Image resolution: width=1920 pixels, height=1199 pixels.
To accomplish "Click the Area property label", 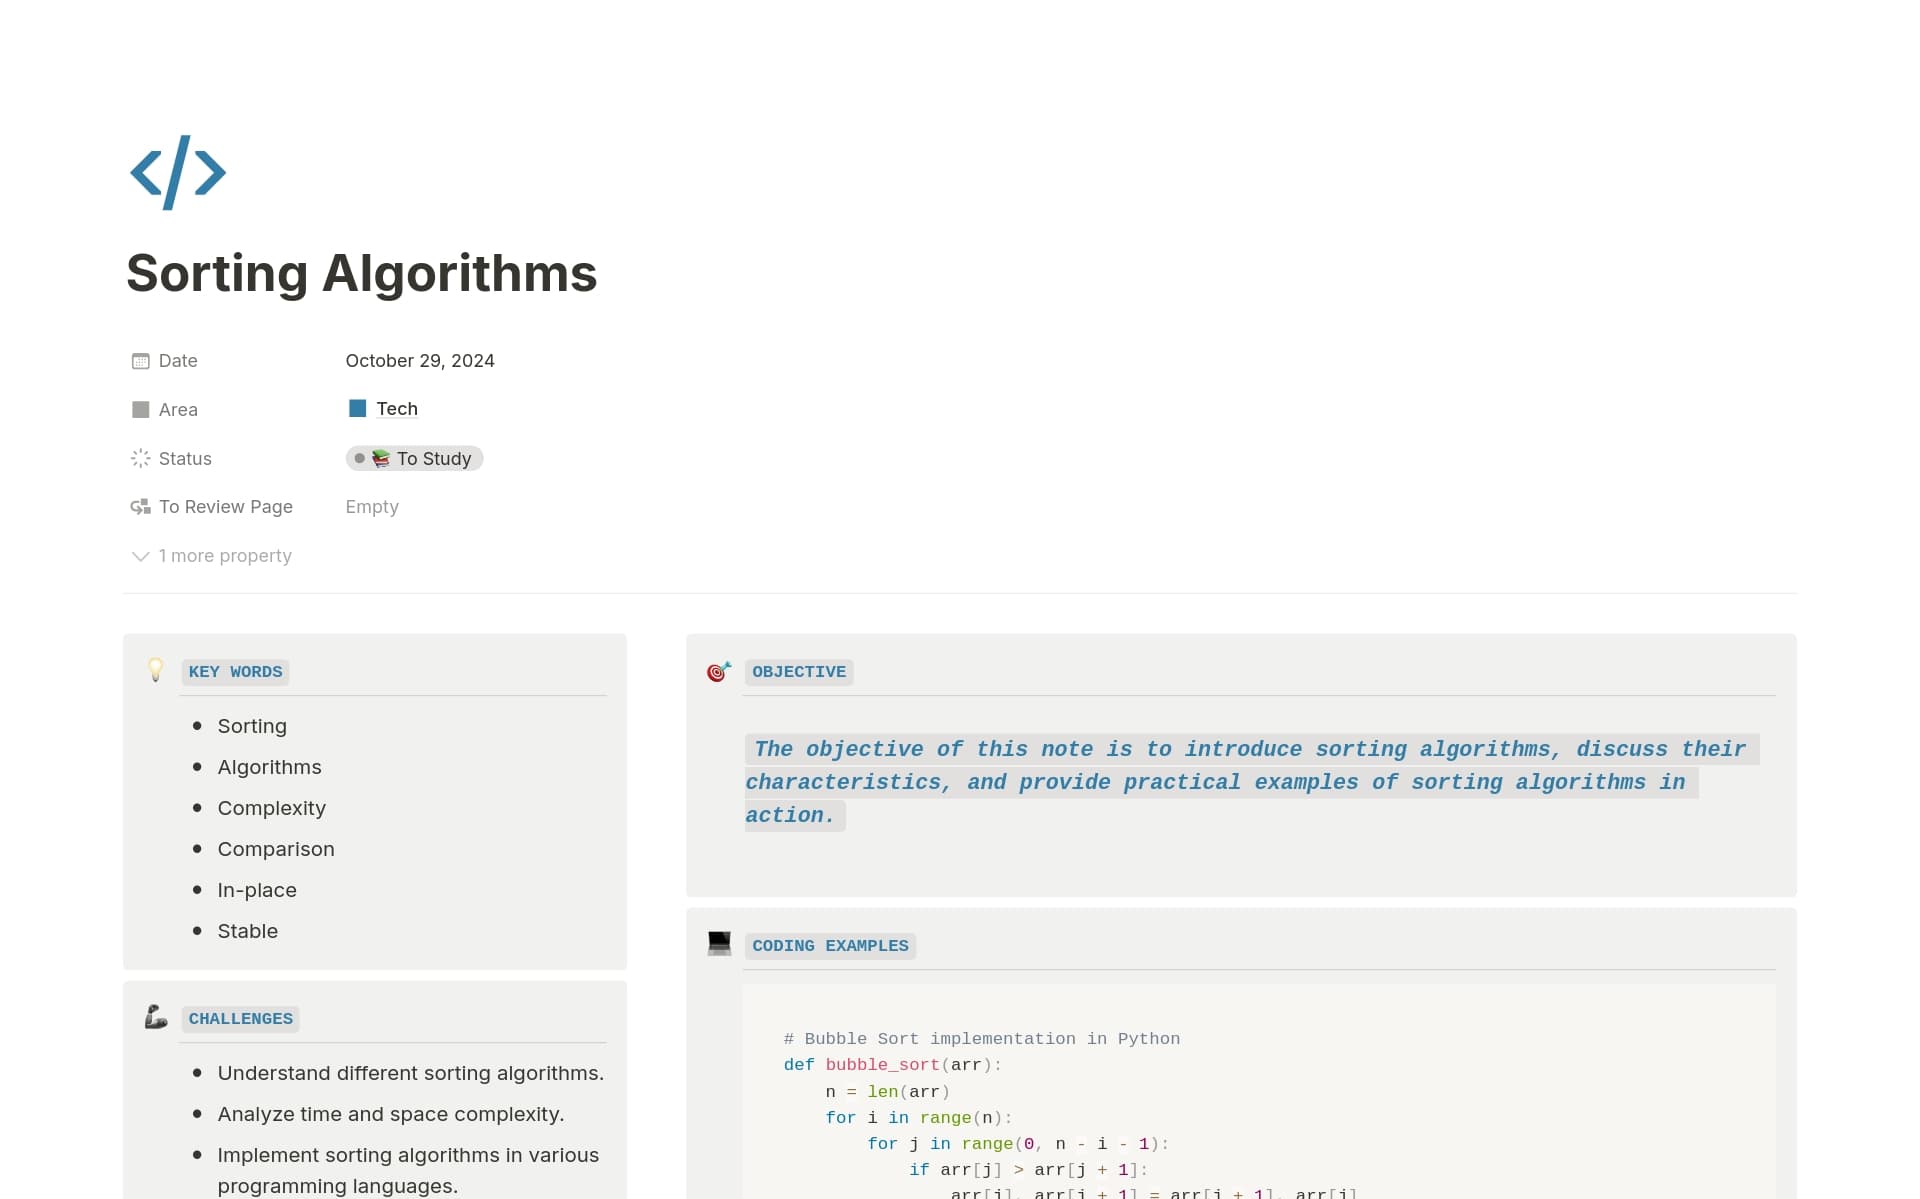I will [178, 410].
